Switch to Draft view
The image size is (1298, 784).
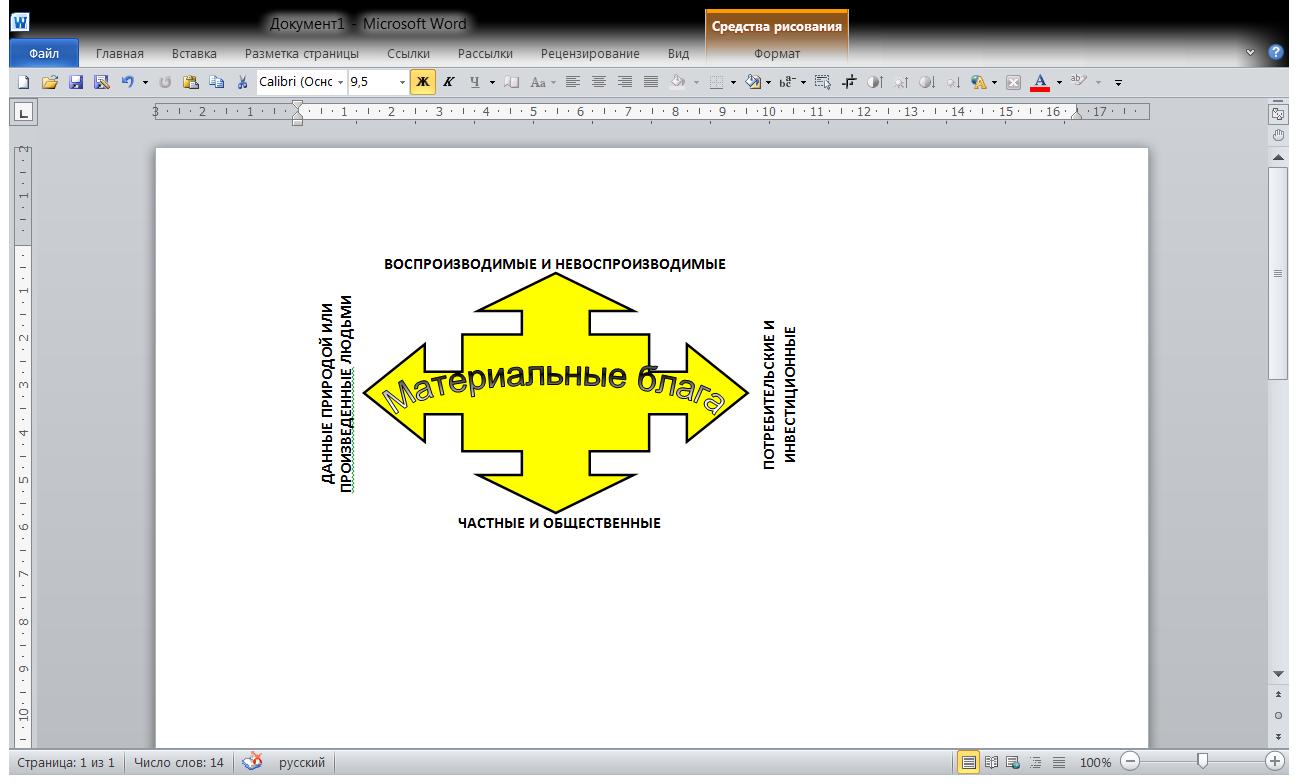(1059, 762)
